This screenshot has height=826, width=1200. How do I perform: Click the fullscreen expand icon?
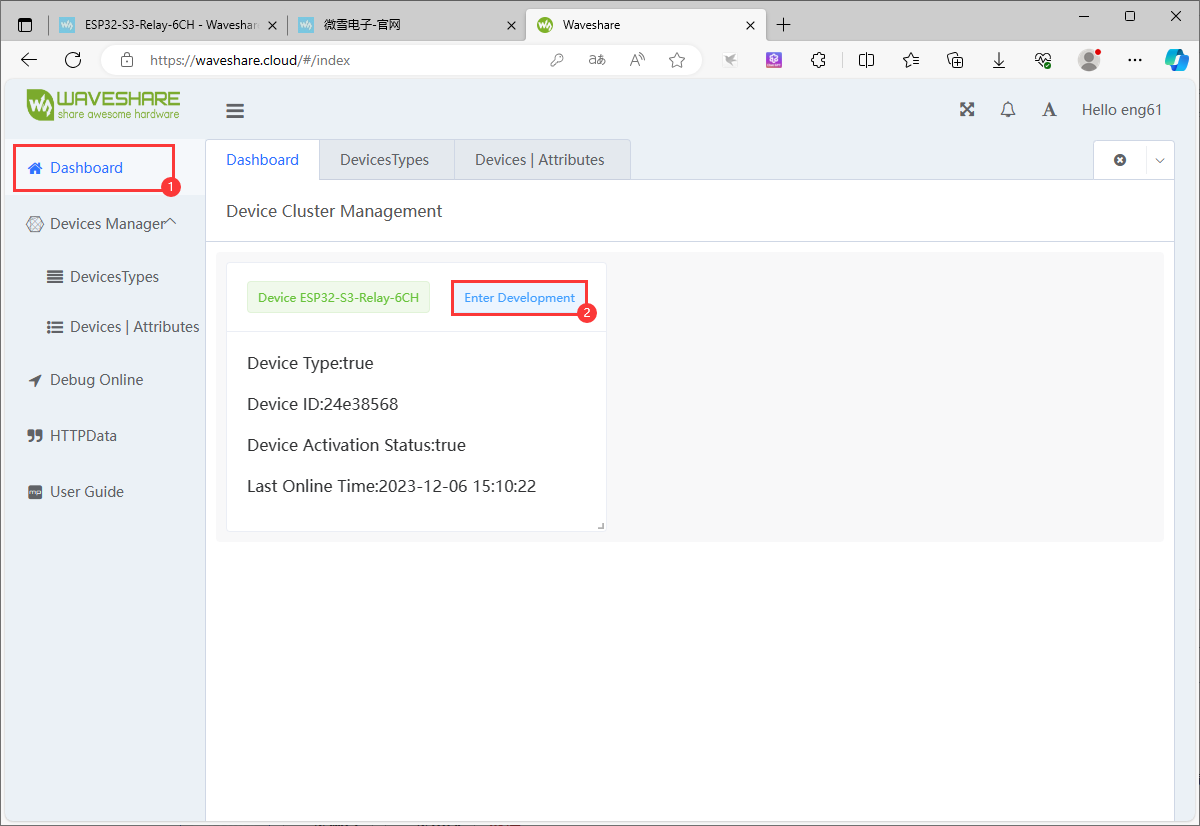[x=967, y=110]
